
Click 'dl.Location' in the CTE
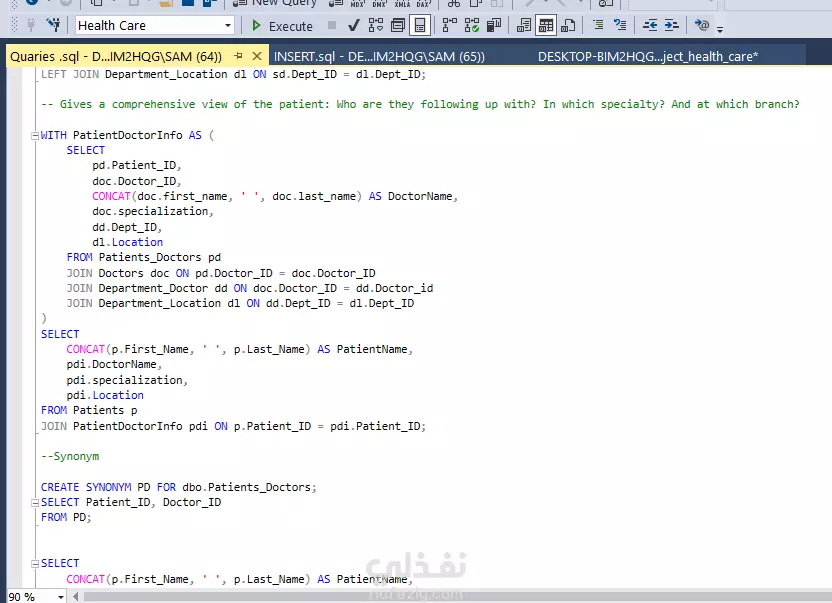coord(127,243)
